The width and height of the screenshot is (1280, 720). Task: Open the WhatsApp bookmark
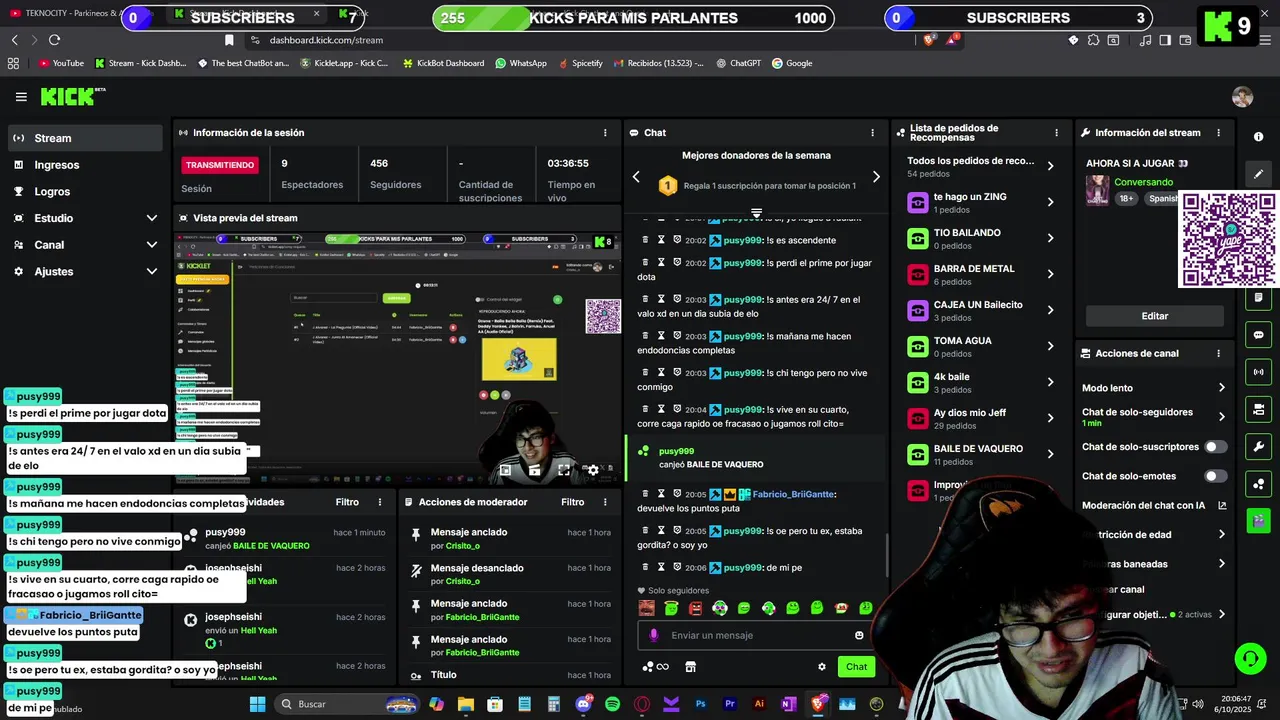coord(520,63)
